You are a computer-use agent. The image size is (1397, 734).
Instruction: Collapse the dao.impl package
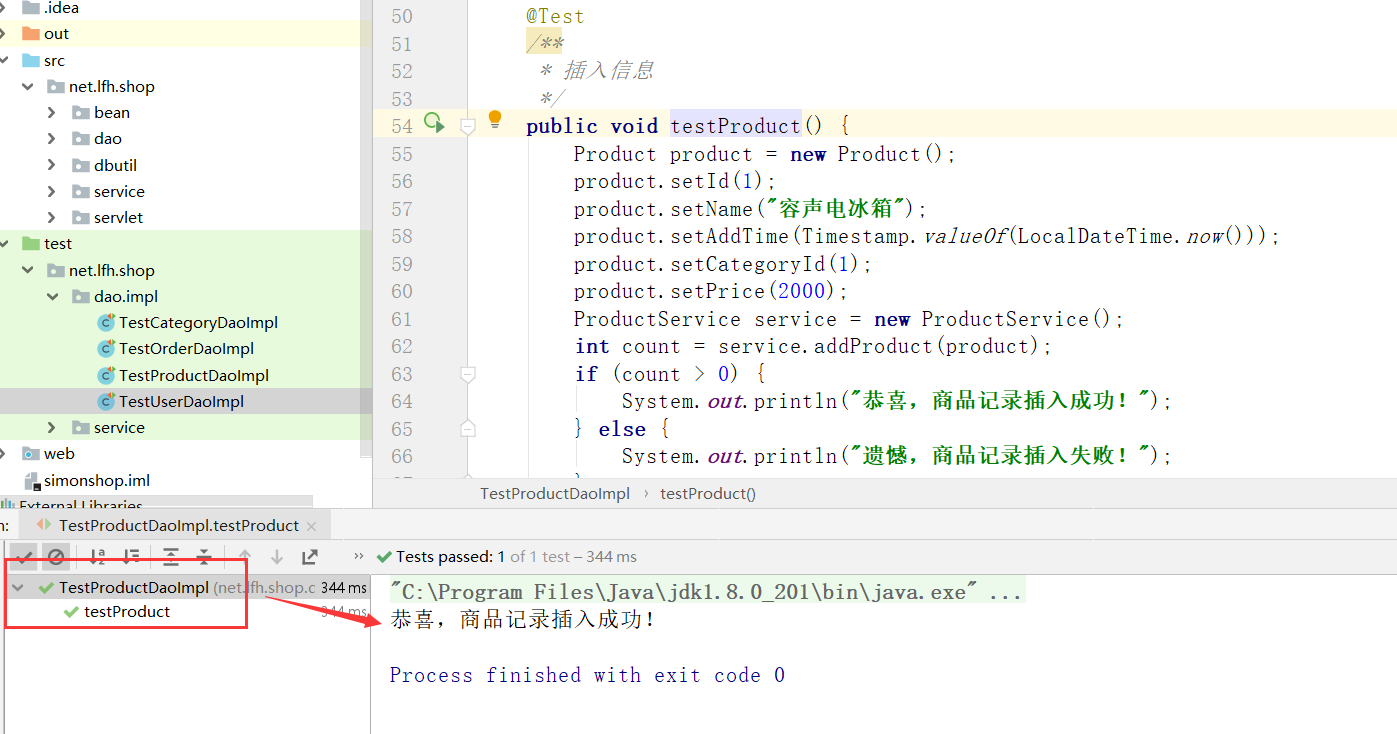[x=52, y=297]
